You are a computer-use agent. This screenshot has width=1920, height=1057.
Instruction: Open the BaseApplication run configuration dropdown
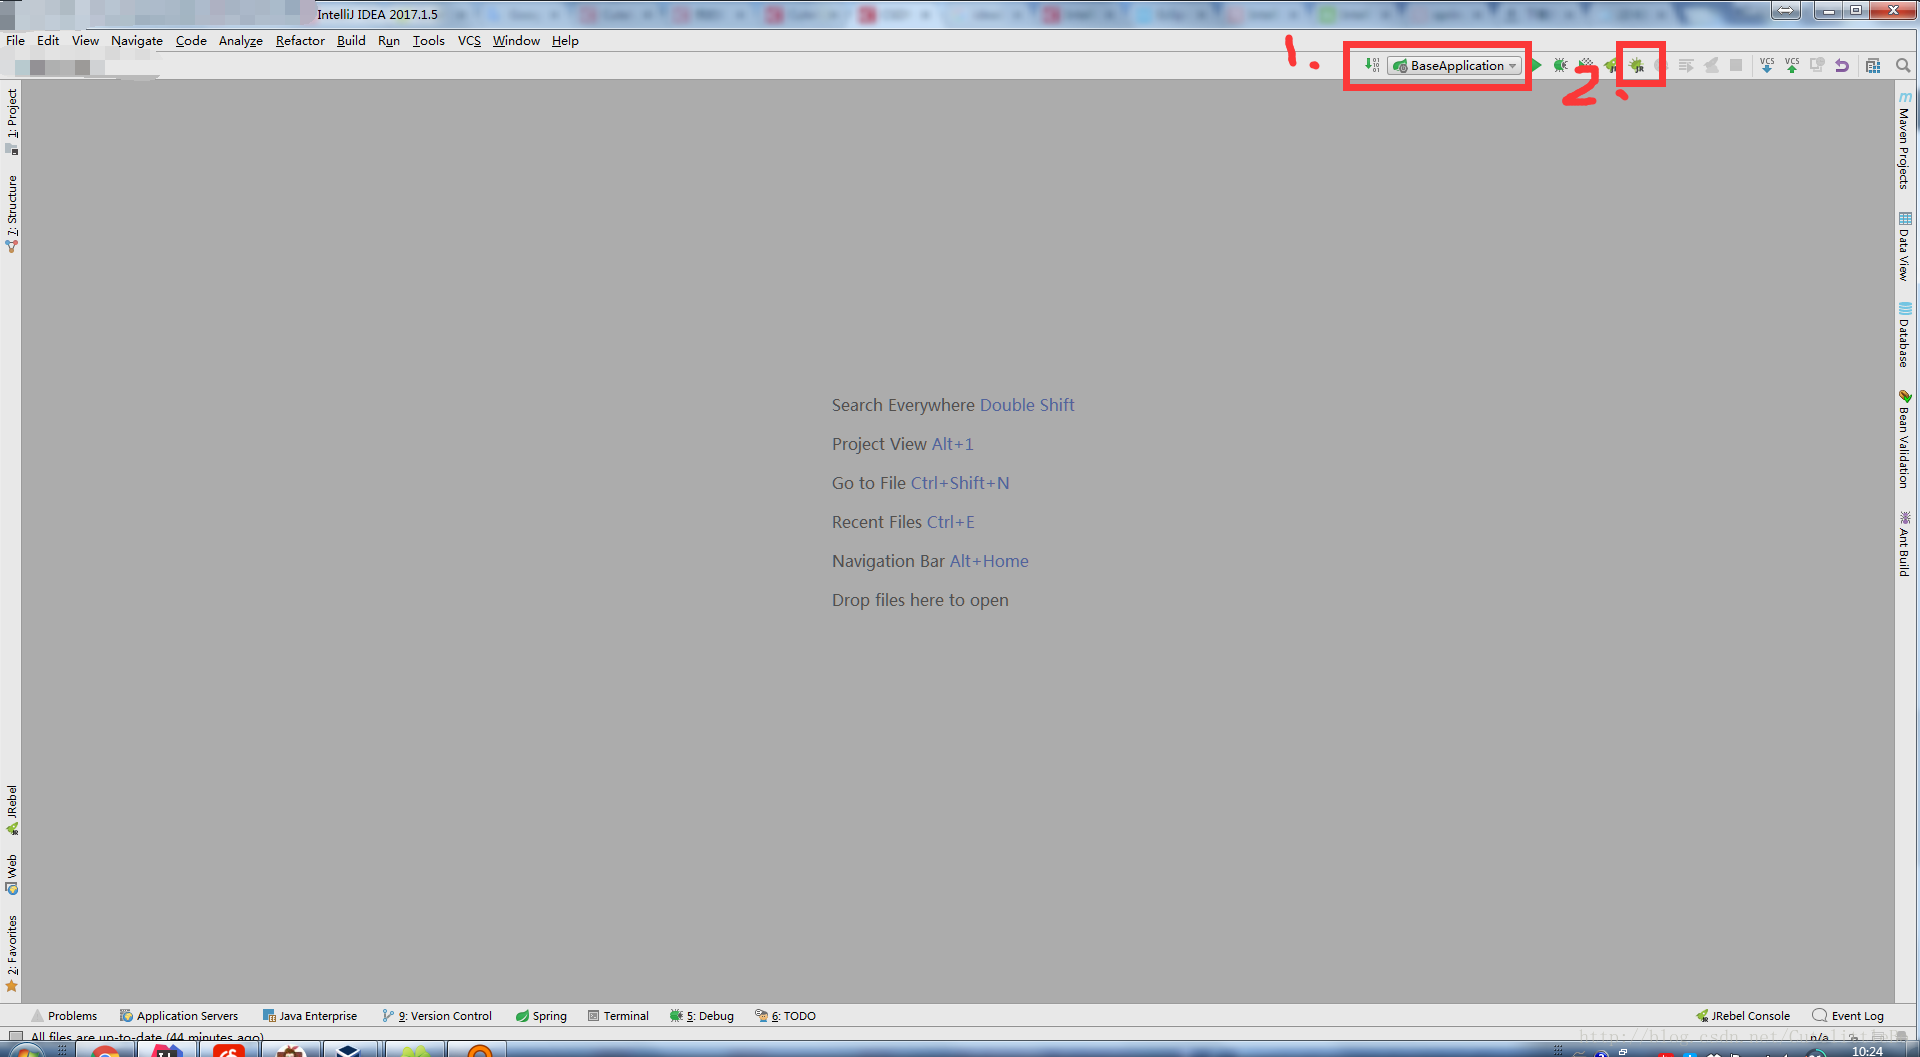(x=1456, y=66)
